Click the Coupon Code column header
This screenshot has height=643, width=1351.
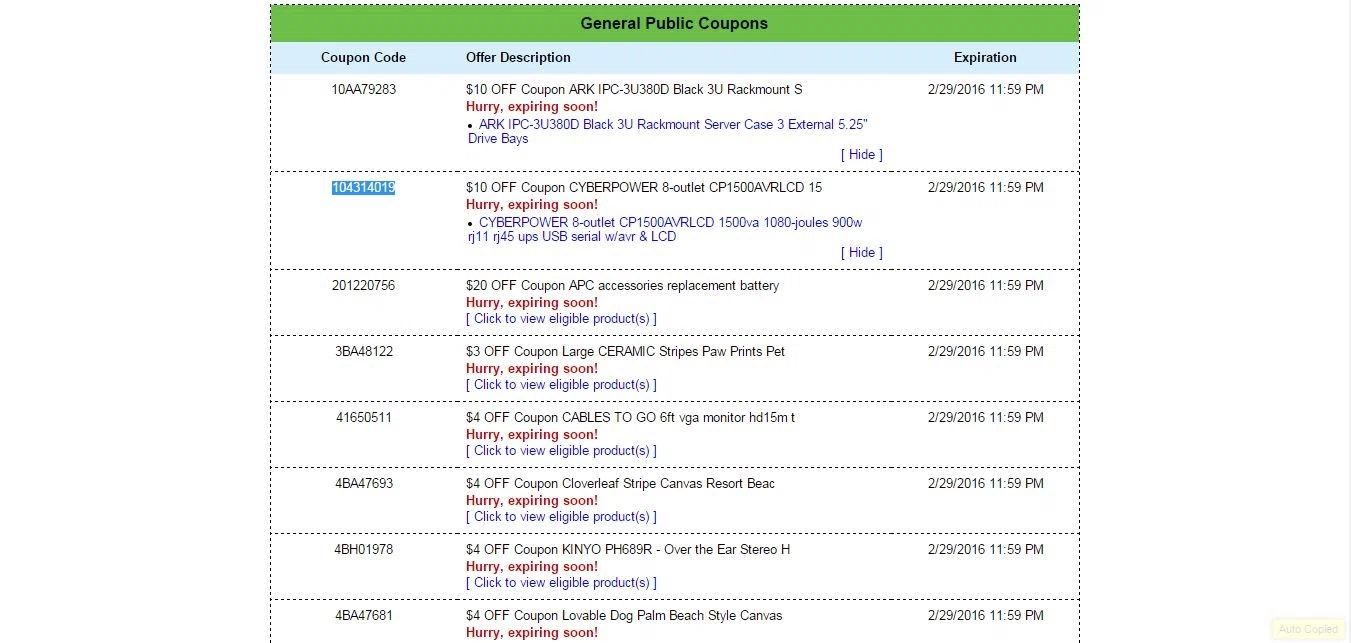(x=363, y=57)
